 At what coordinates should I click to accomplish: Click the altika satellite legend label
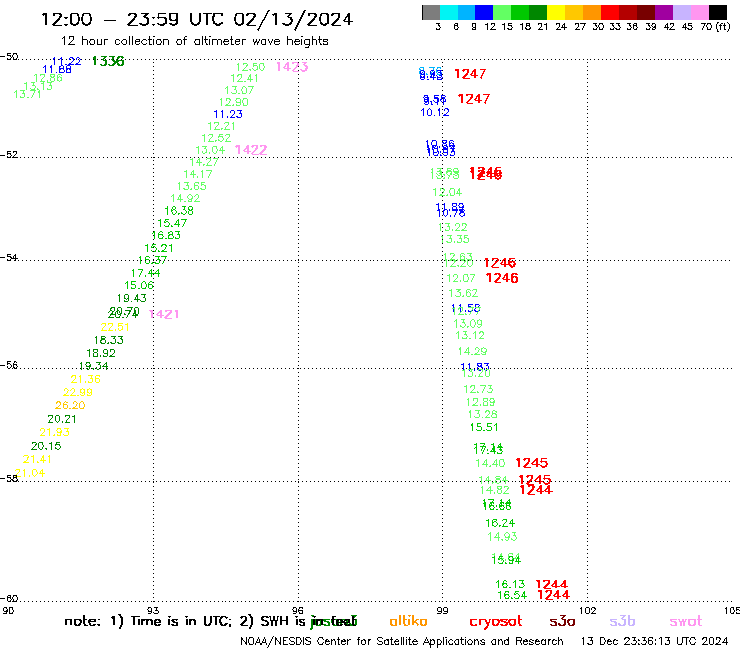click(408, 621)
